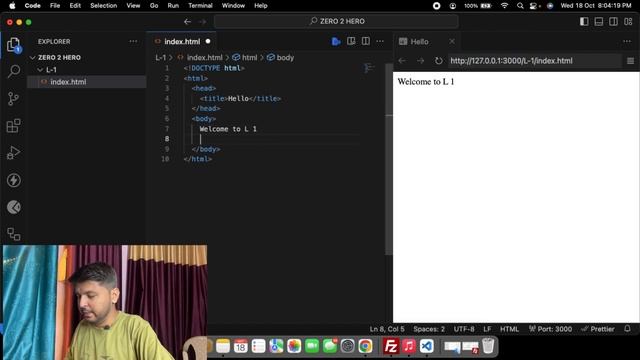Click the macOS clock Wed 18 Oct
The width and height of the screenshot is (640, 360).
click(x=596, y=6)
